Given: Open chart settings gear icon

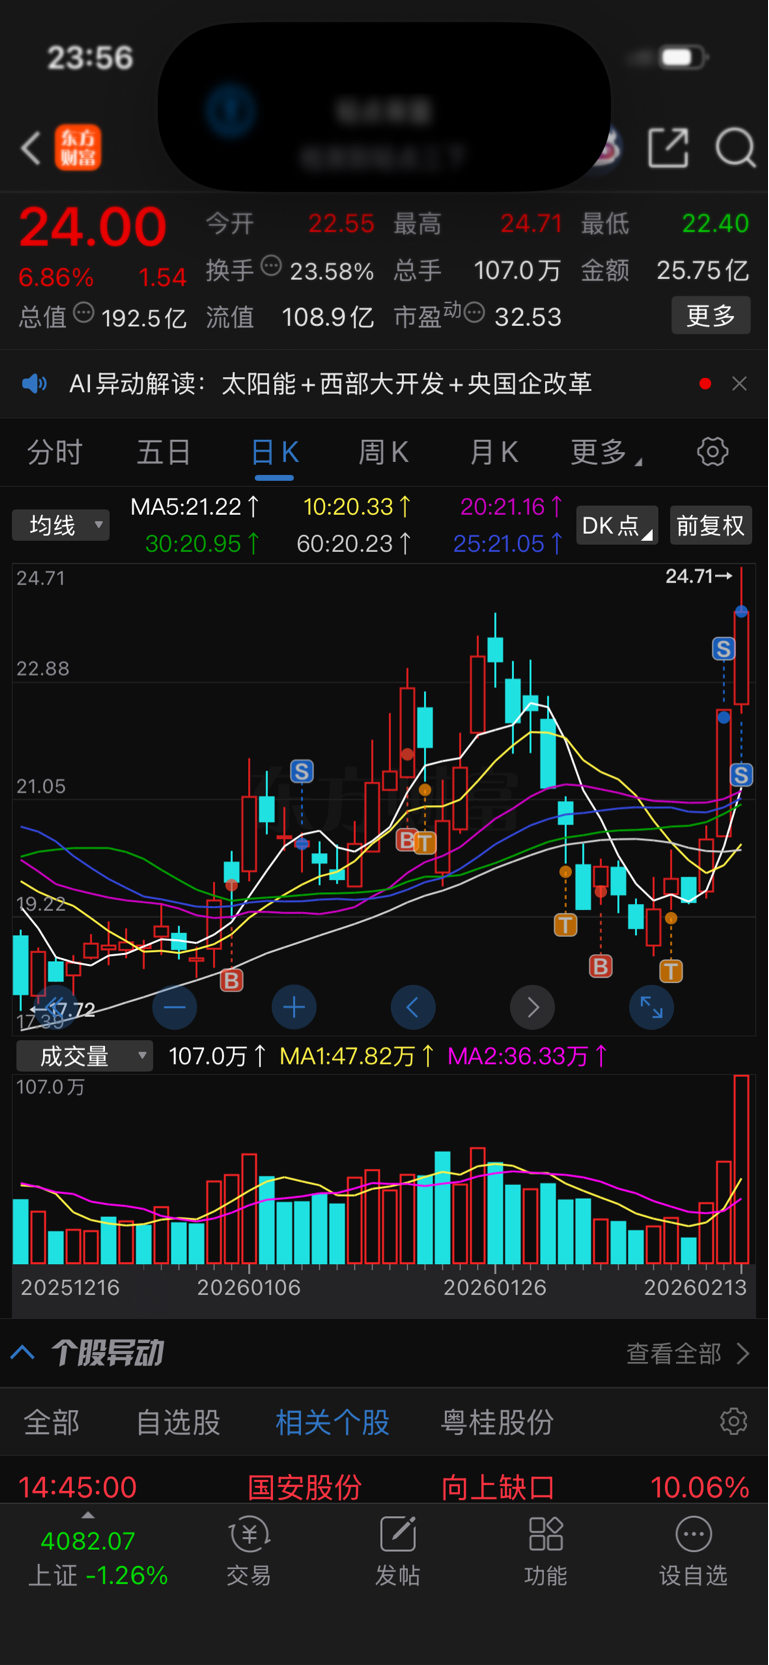Looking at the screenshot, I should pyautogui.click(x=712, y=452).
